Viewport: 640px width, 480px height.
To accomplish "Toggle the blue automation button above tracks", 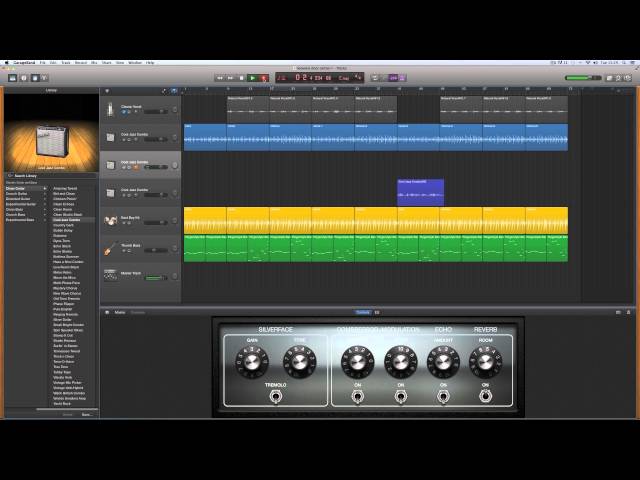I will (x=174, y=91).
